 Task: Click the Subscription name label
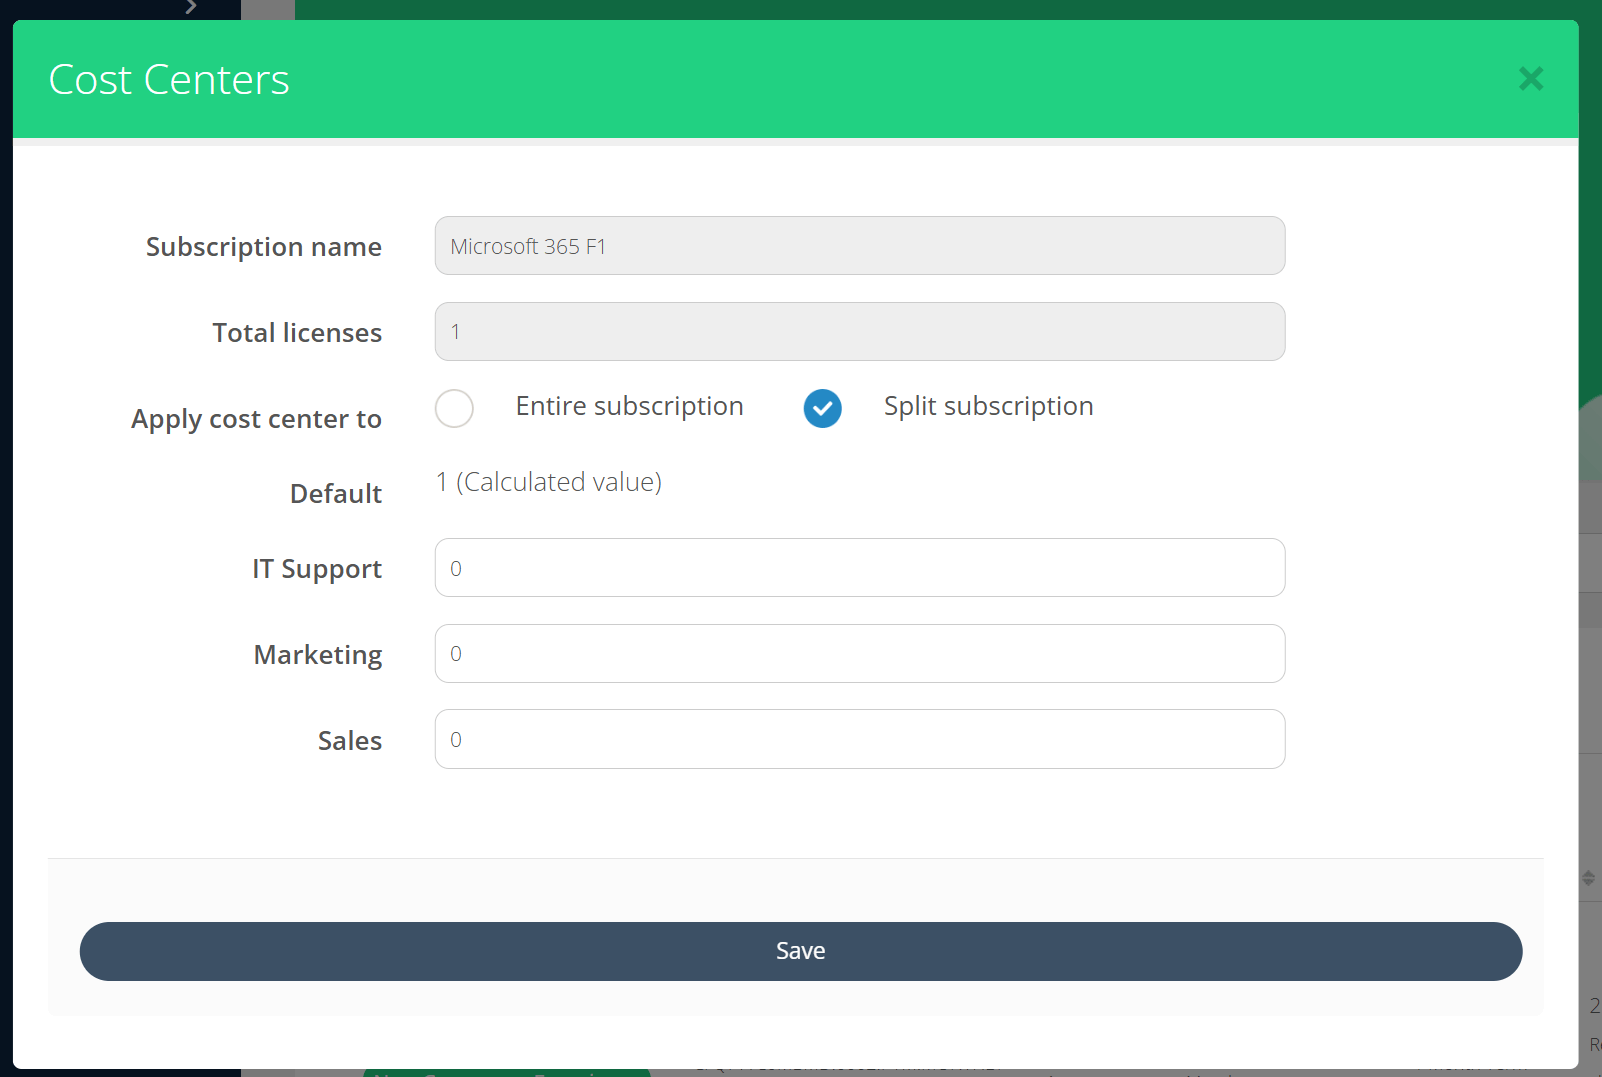263,247
